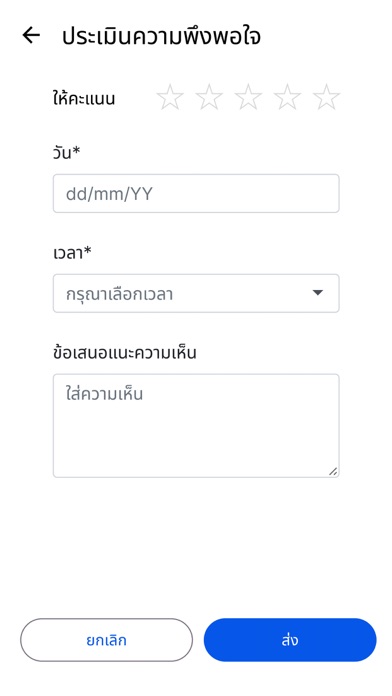Screen dimensions: 392x696
Task: Focus the dd/mm/YY date field
Action: [196, 193]
